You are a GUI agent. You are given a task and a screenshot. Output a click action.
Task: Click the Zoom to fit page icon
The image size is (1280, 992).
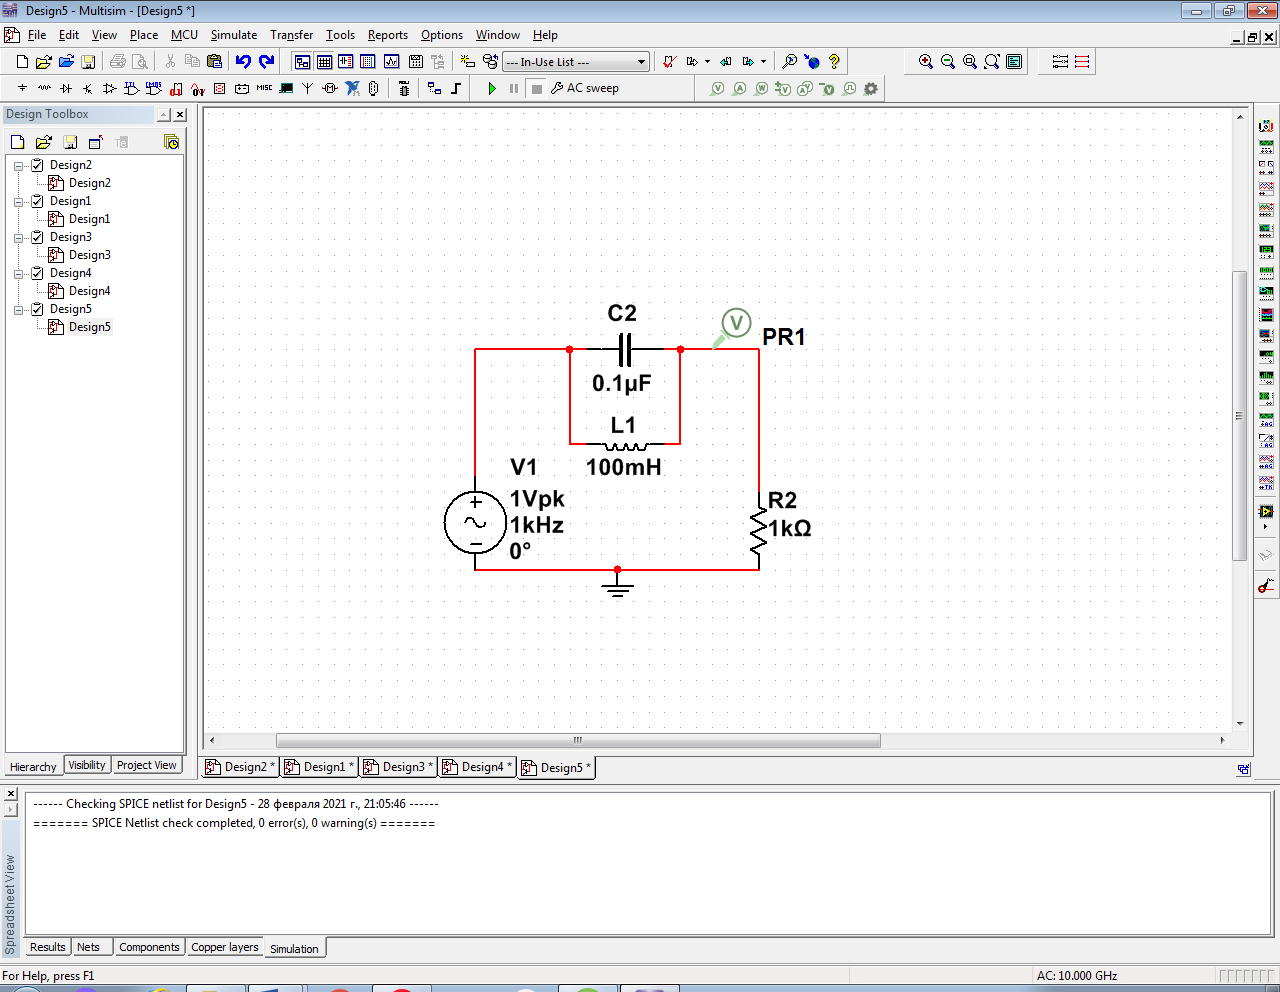pyautogui.click(x=992, y=62)
